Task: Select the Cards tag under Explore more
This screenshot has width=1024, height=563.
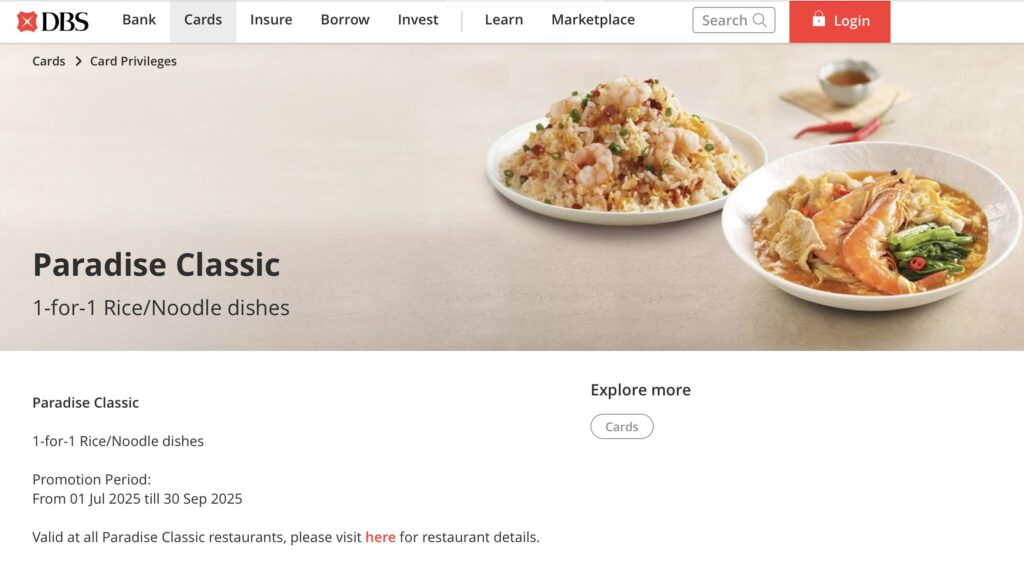Action: point(622,426)
